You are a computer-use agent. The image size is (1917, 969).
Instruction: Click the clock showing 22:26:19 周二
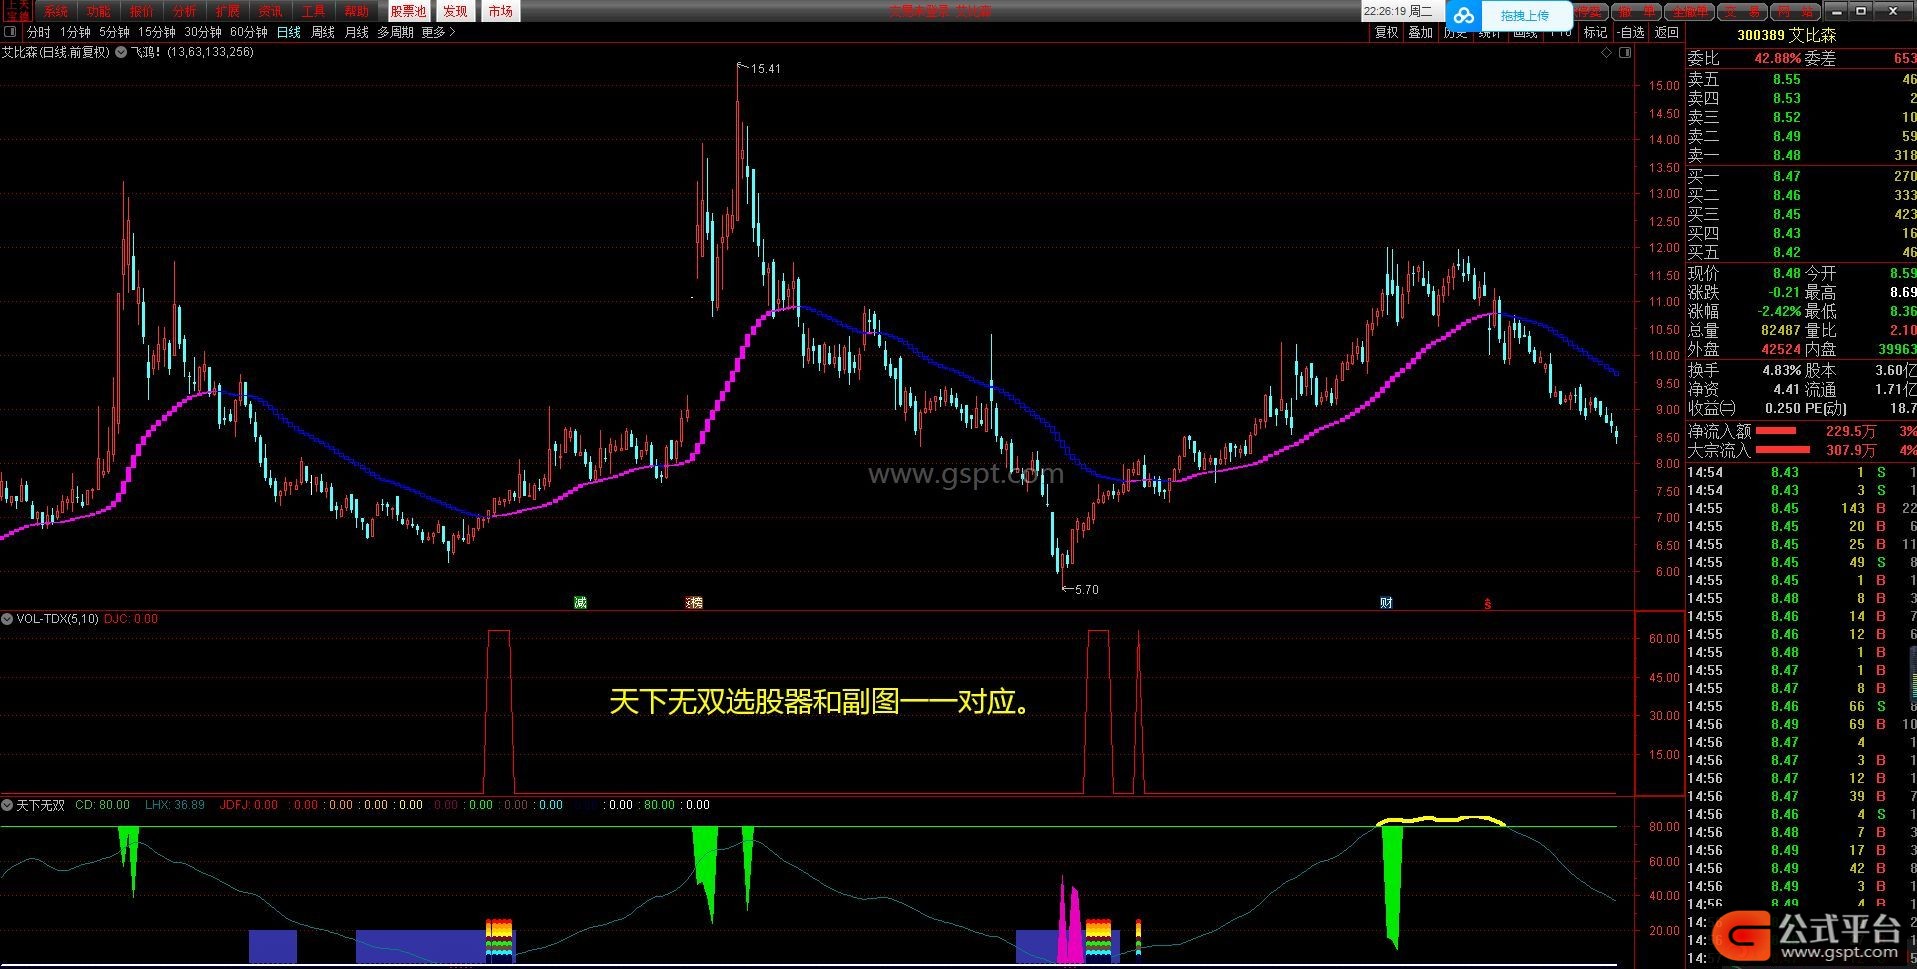[x=1398, y=11]
